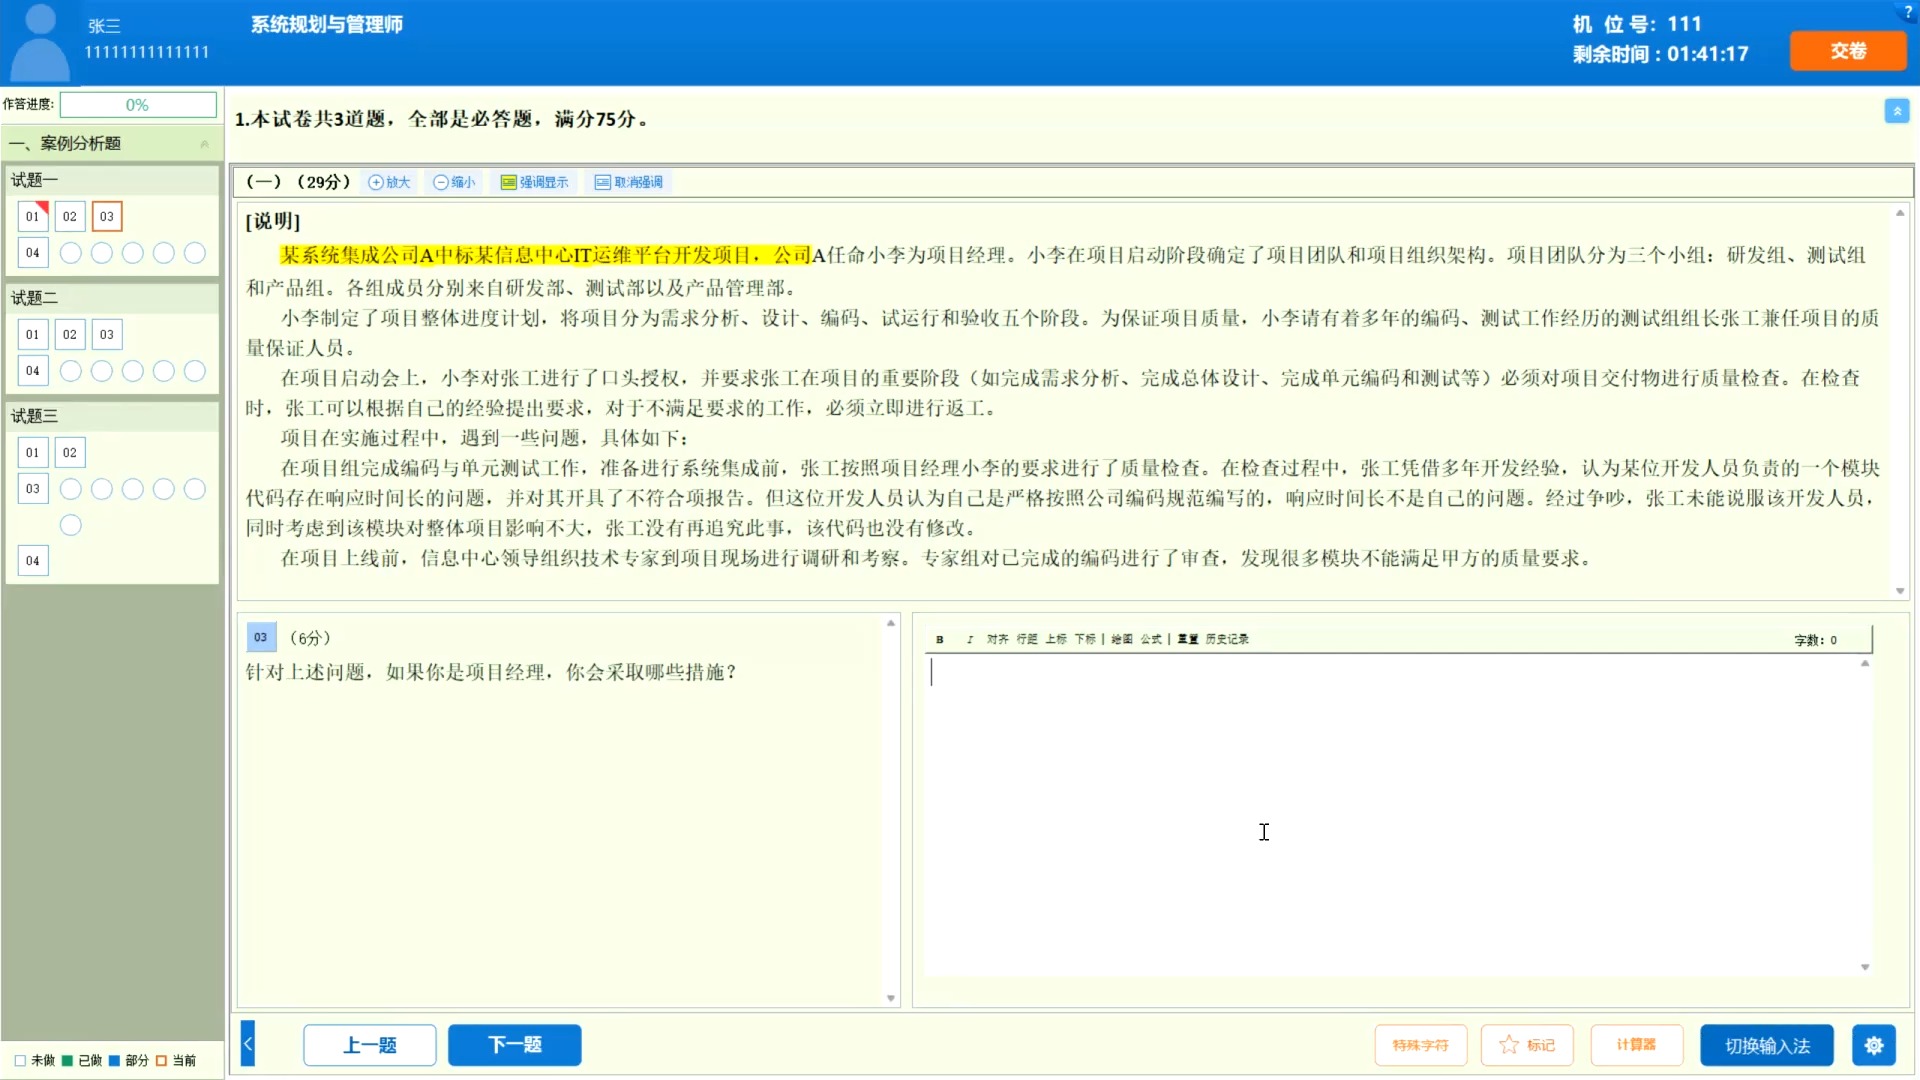
Task: Click the 放大 zoom-in icon
Action: pyautogui.click(x=389, y=182)
